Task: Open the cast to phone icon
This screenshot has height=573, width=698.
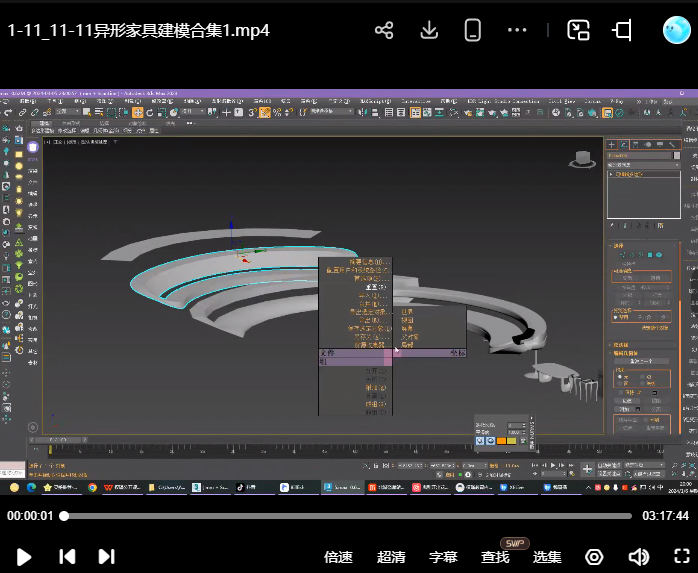Action: pos(474,30)
